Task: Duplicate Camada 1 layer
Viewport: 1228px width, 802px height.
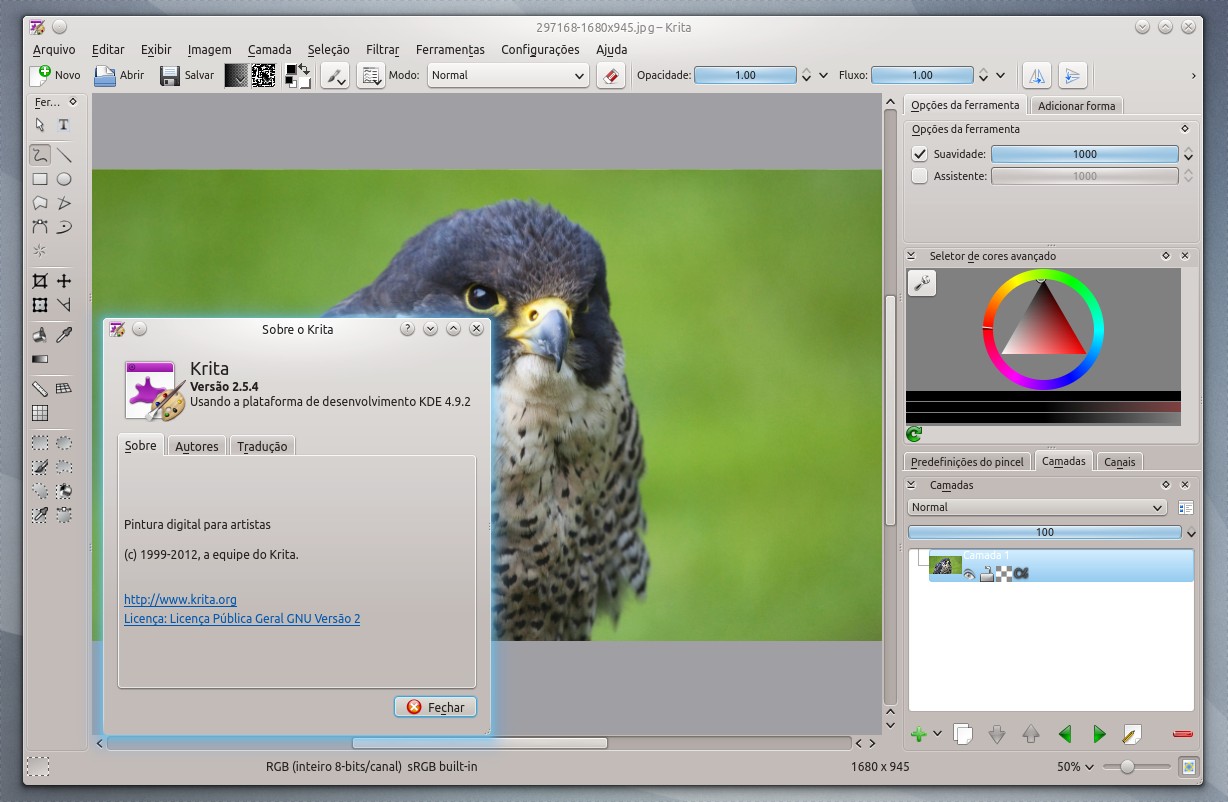Action: coord(962,734)
